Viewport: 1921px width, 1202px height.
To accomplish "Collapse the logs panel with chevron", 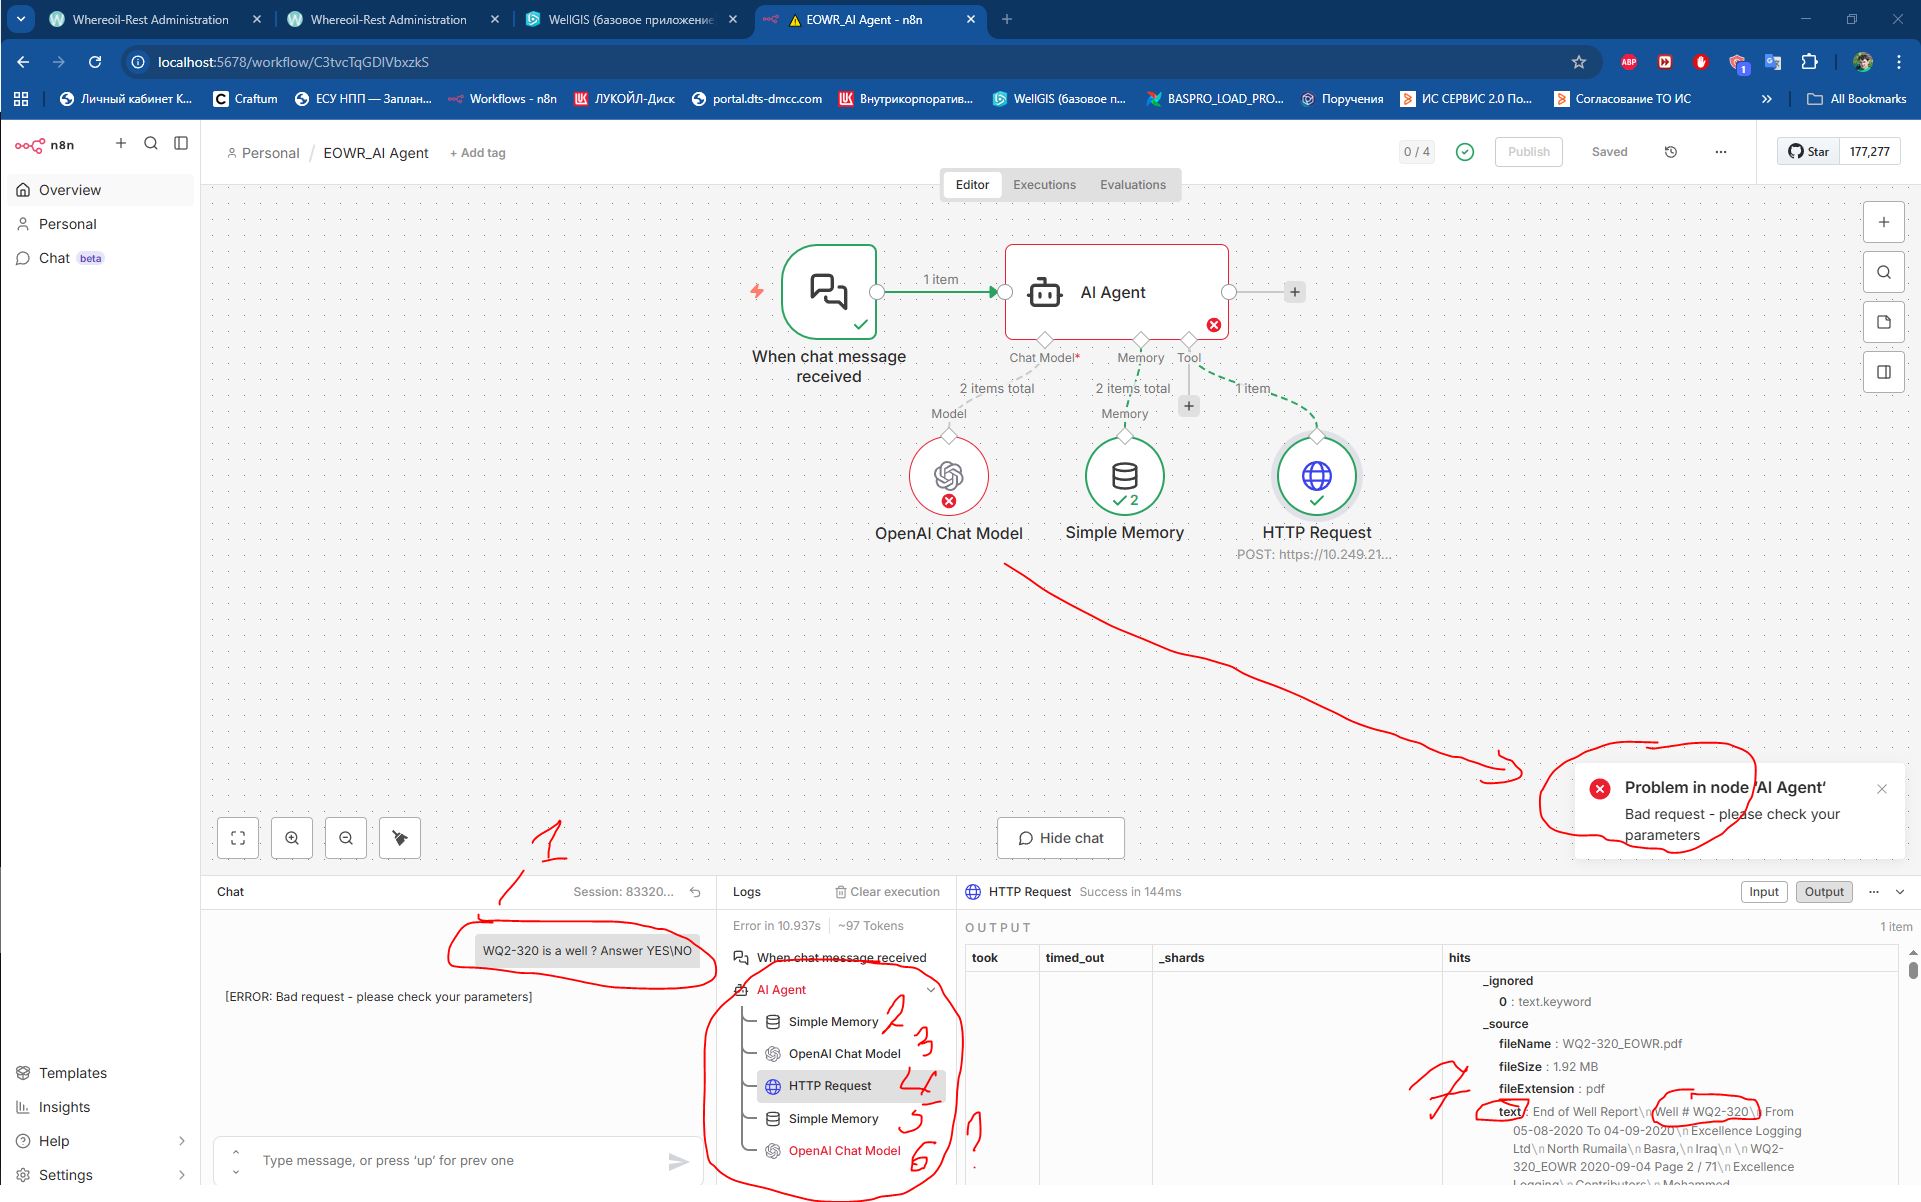I will pyautogui.click(x=1900, y=892).
